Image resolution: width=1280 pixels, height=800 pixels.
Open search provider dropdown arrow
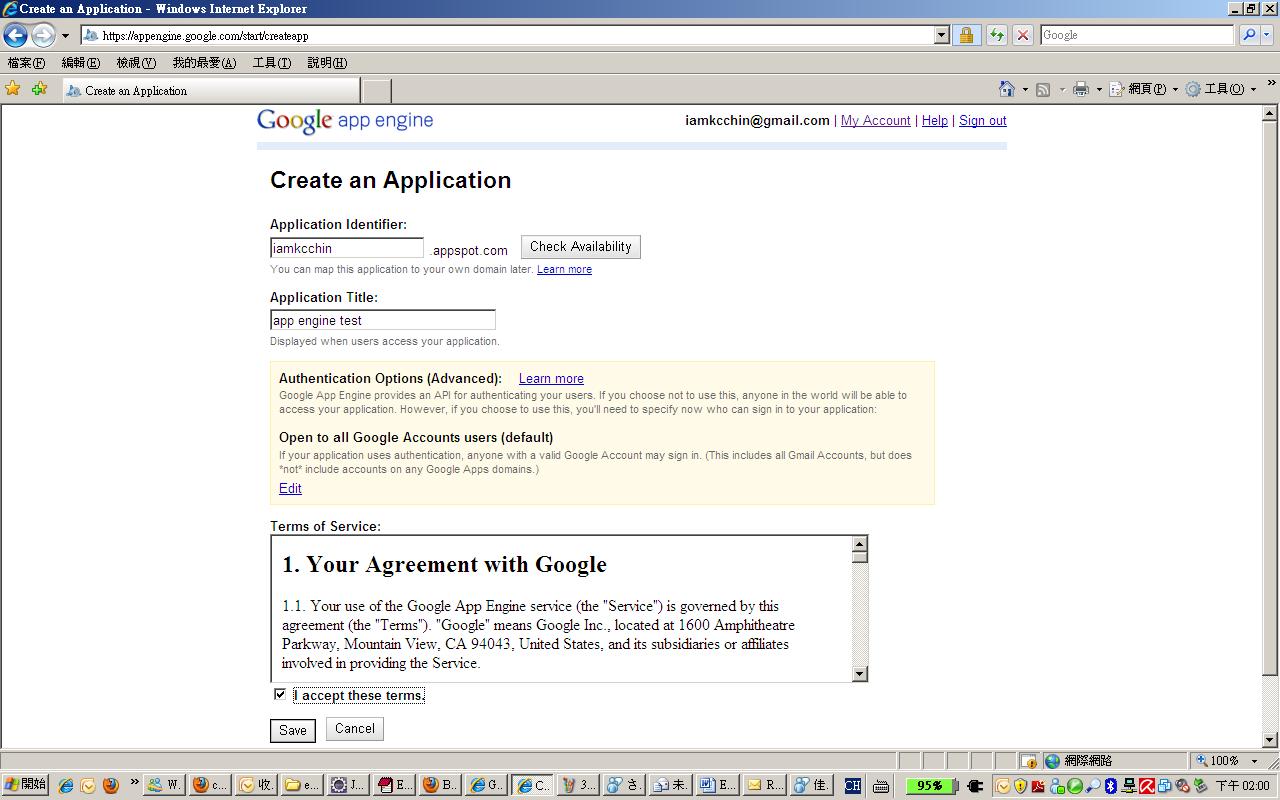1267,35
